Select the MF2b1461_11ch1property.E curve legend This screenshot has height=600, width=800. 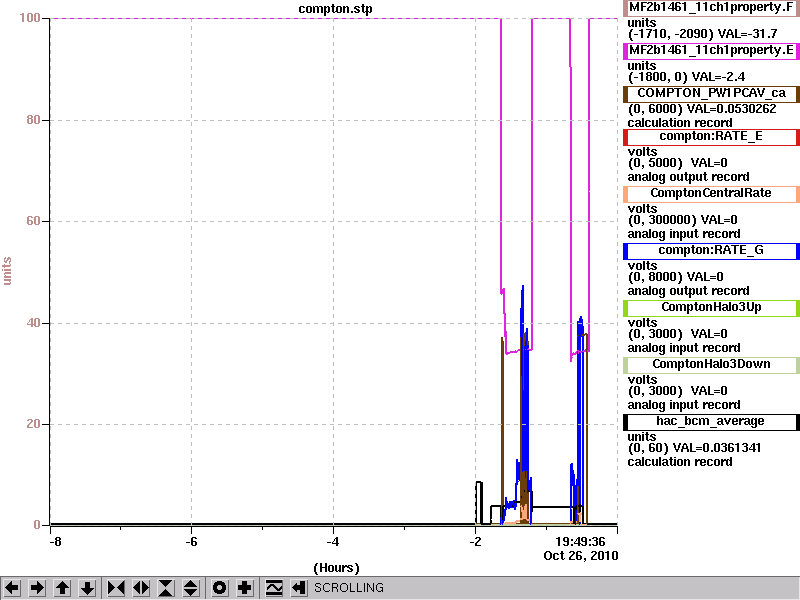(x=711, y=51)
